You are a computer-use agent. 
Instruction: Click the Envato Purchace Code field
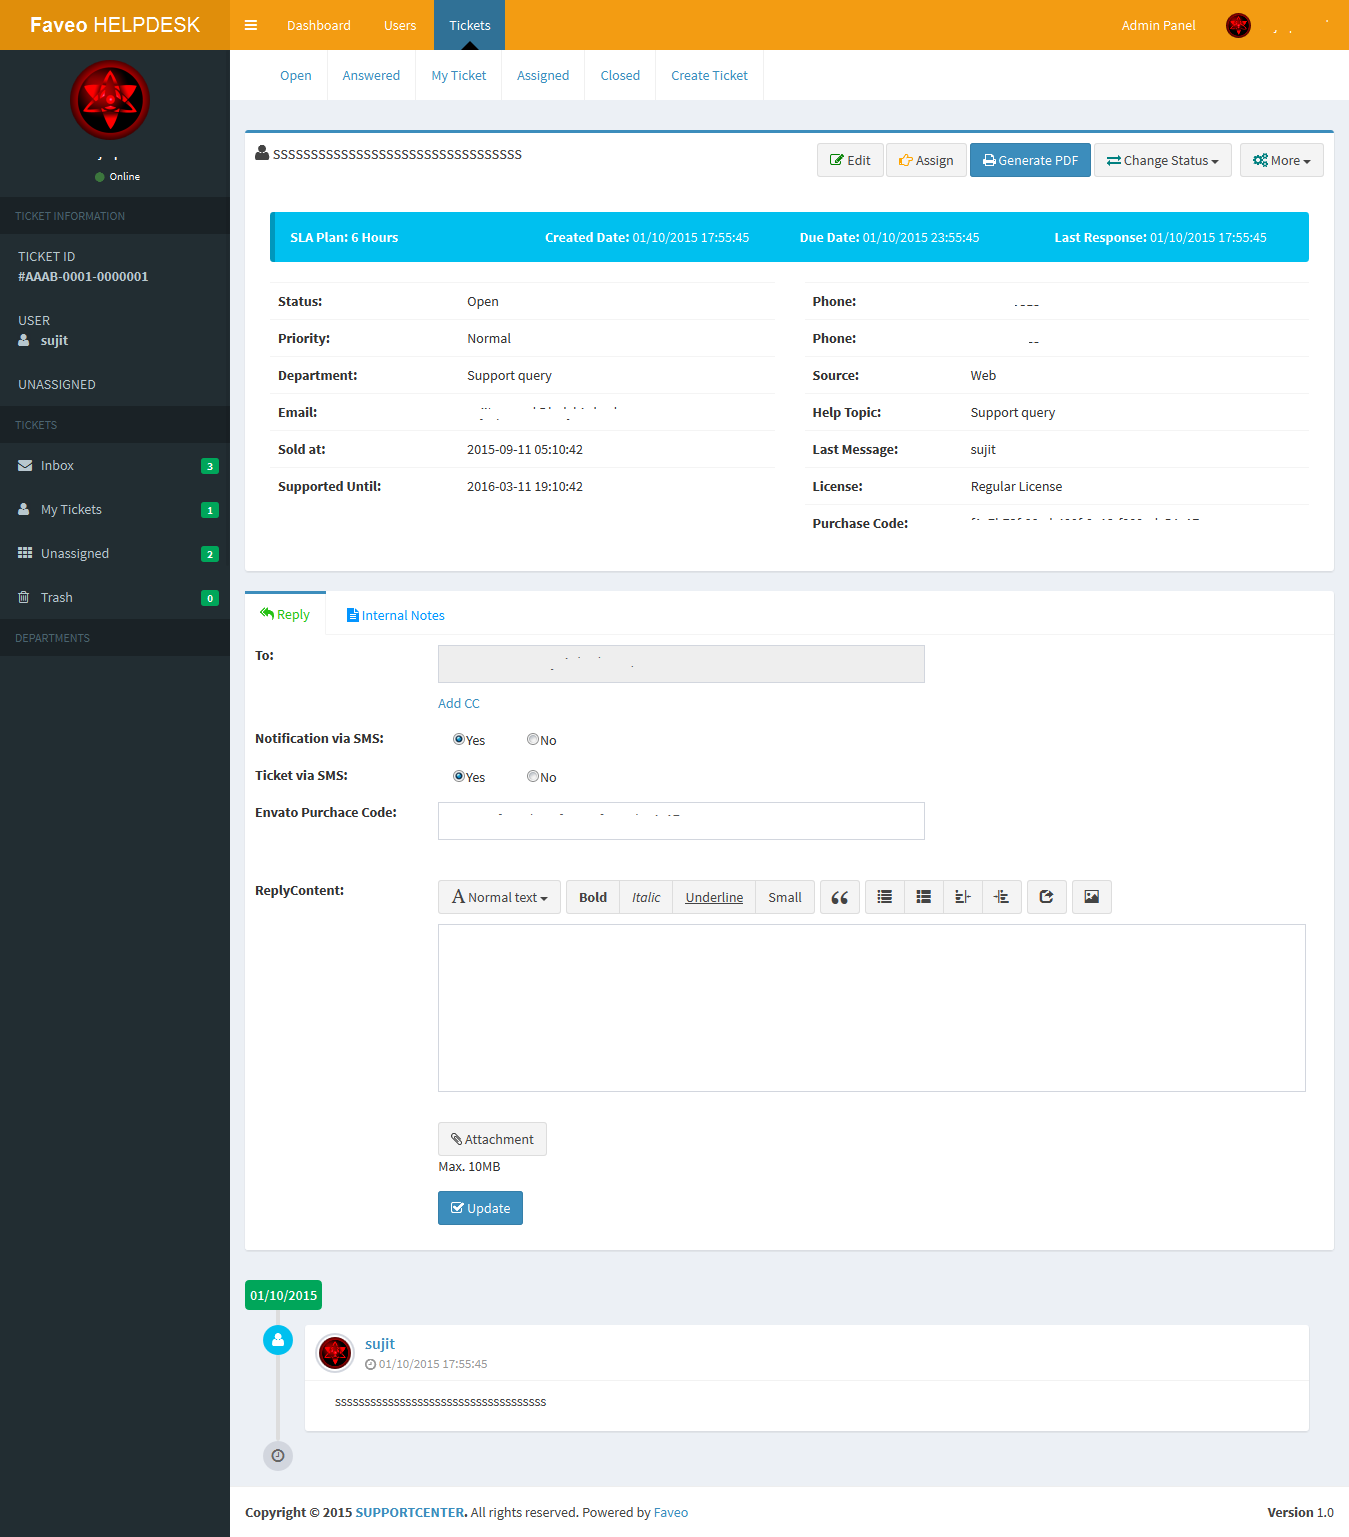tap(681, 821)
